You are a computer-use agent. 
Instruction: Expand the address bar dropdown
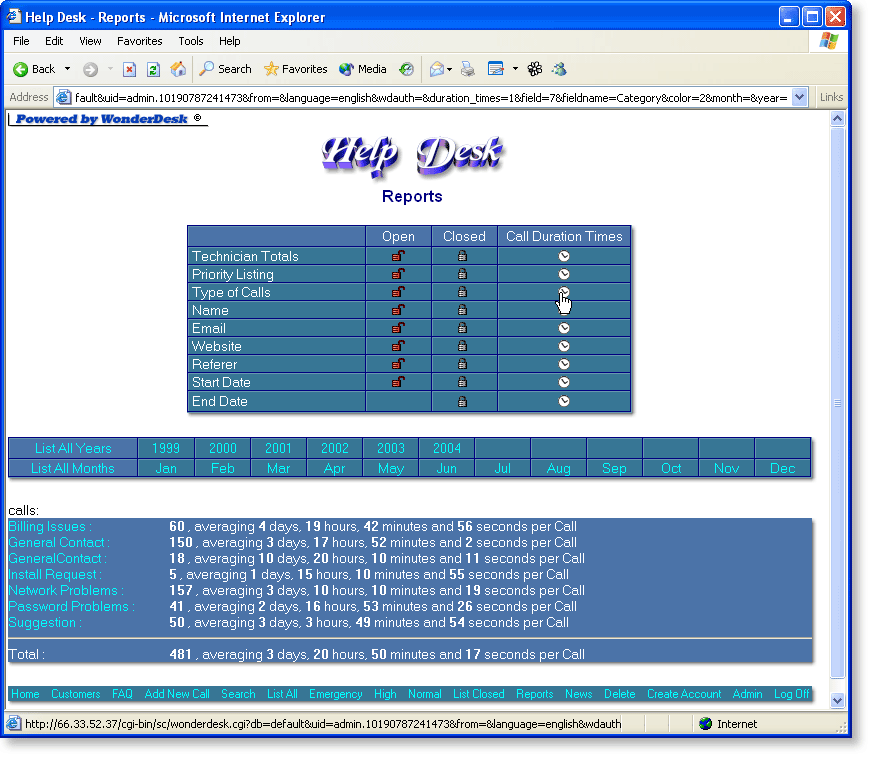pos(799,97)
